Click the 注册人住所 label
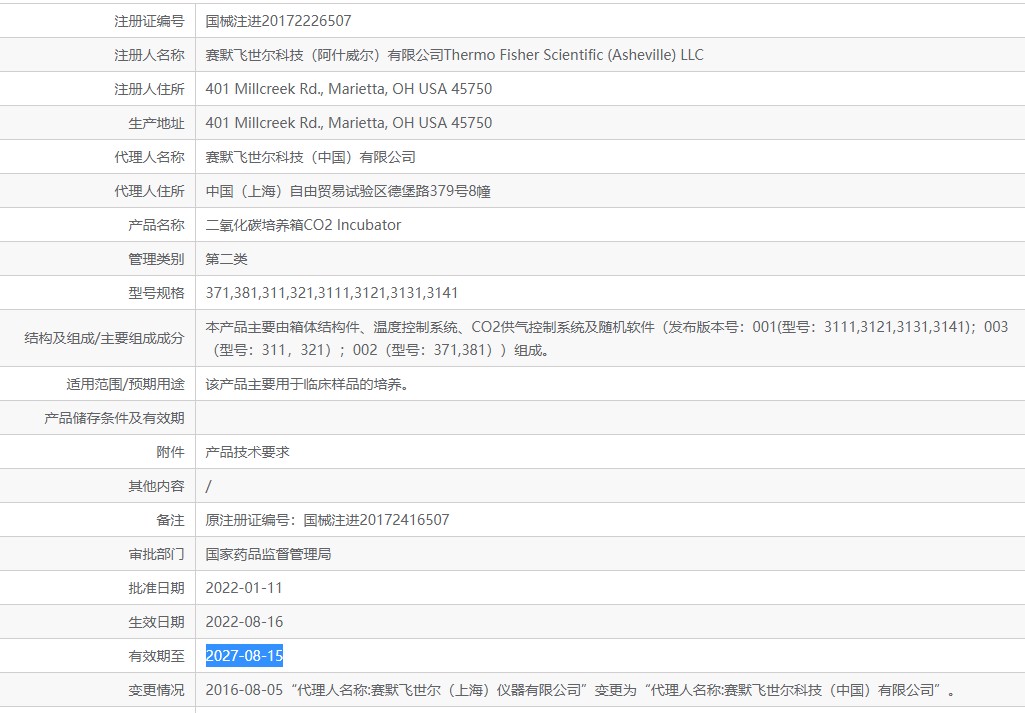Image resolution: width=1025 pixels, height=713 pixels. point(150,89)
